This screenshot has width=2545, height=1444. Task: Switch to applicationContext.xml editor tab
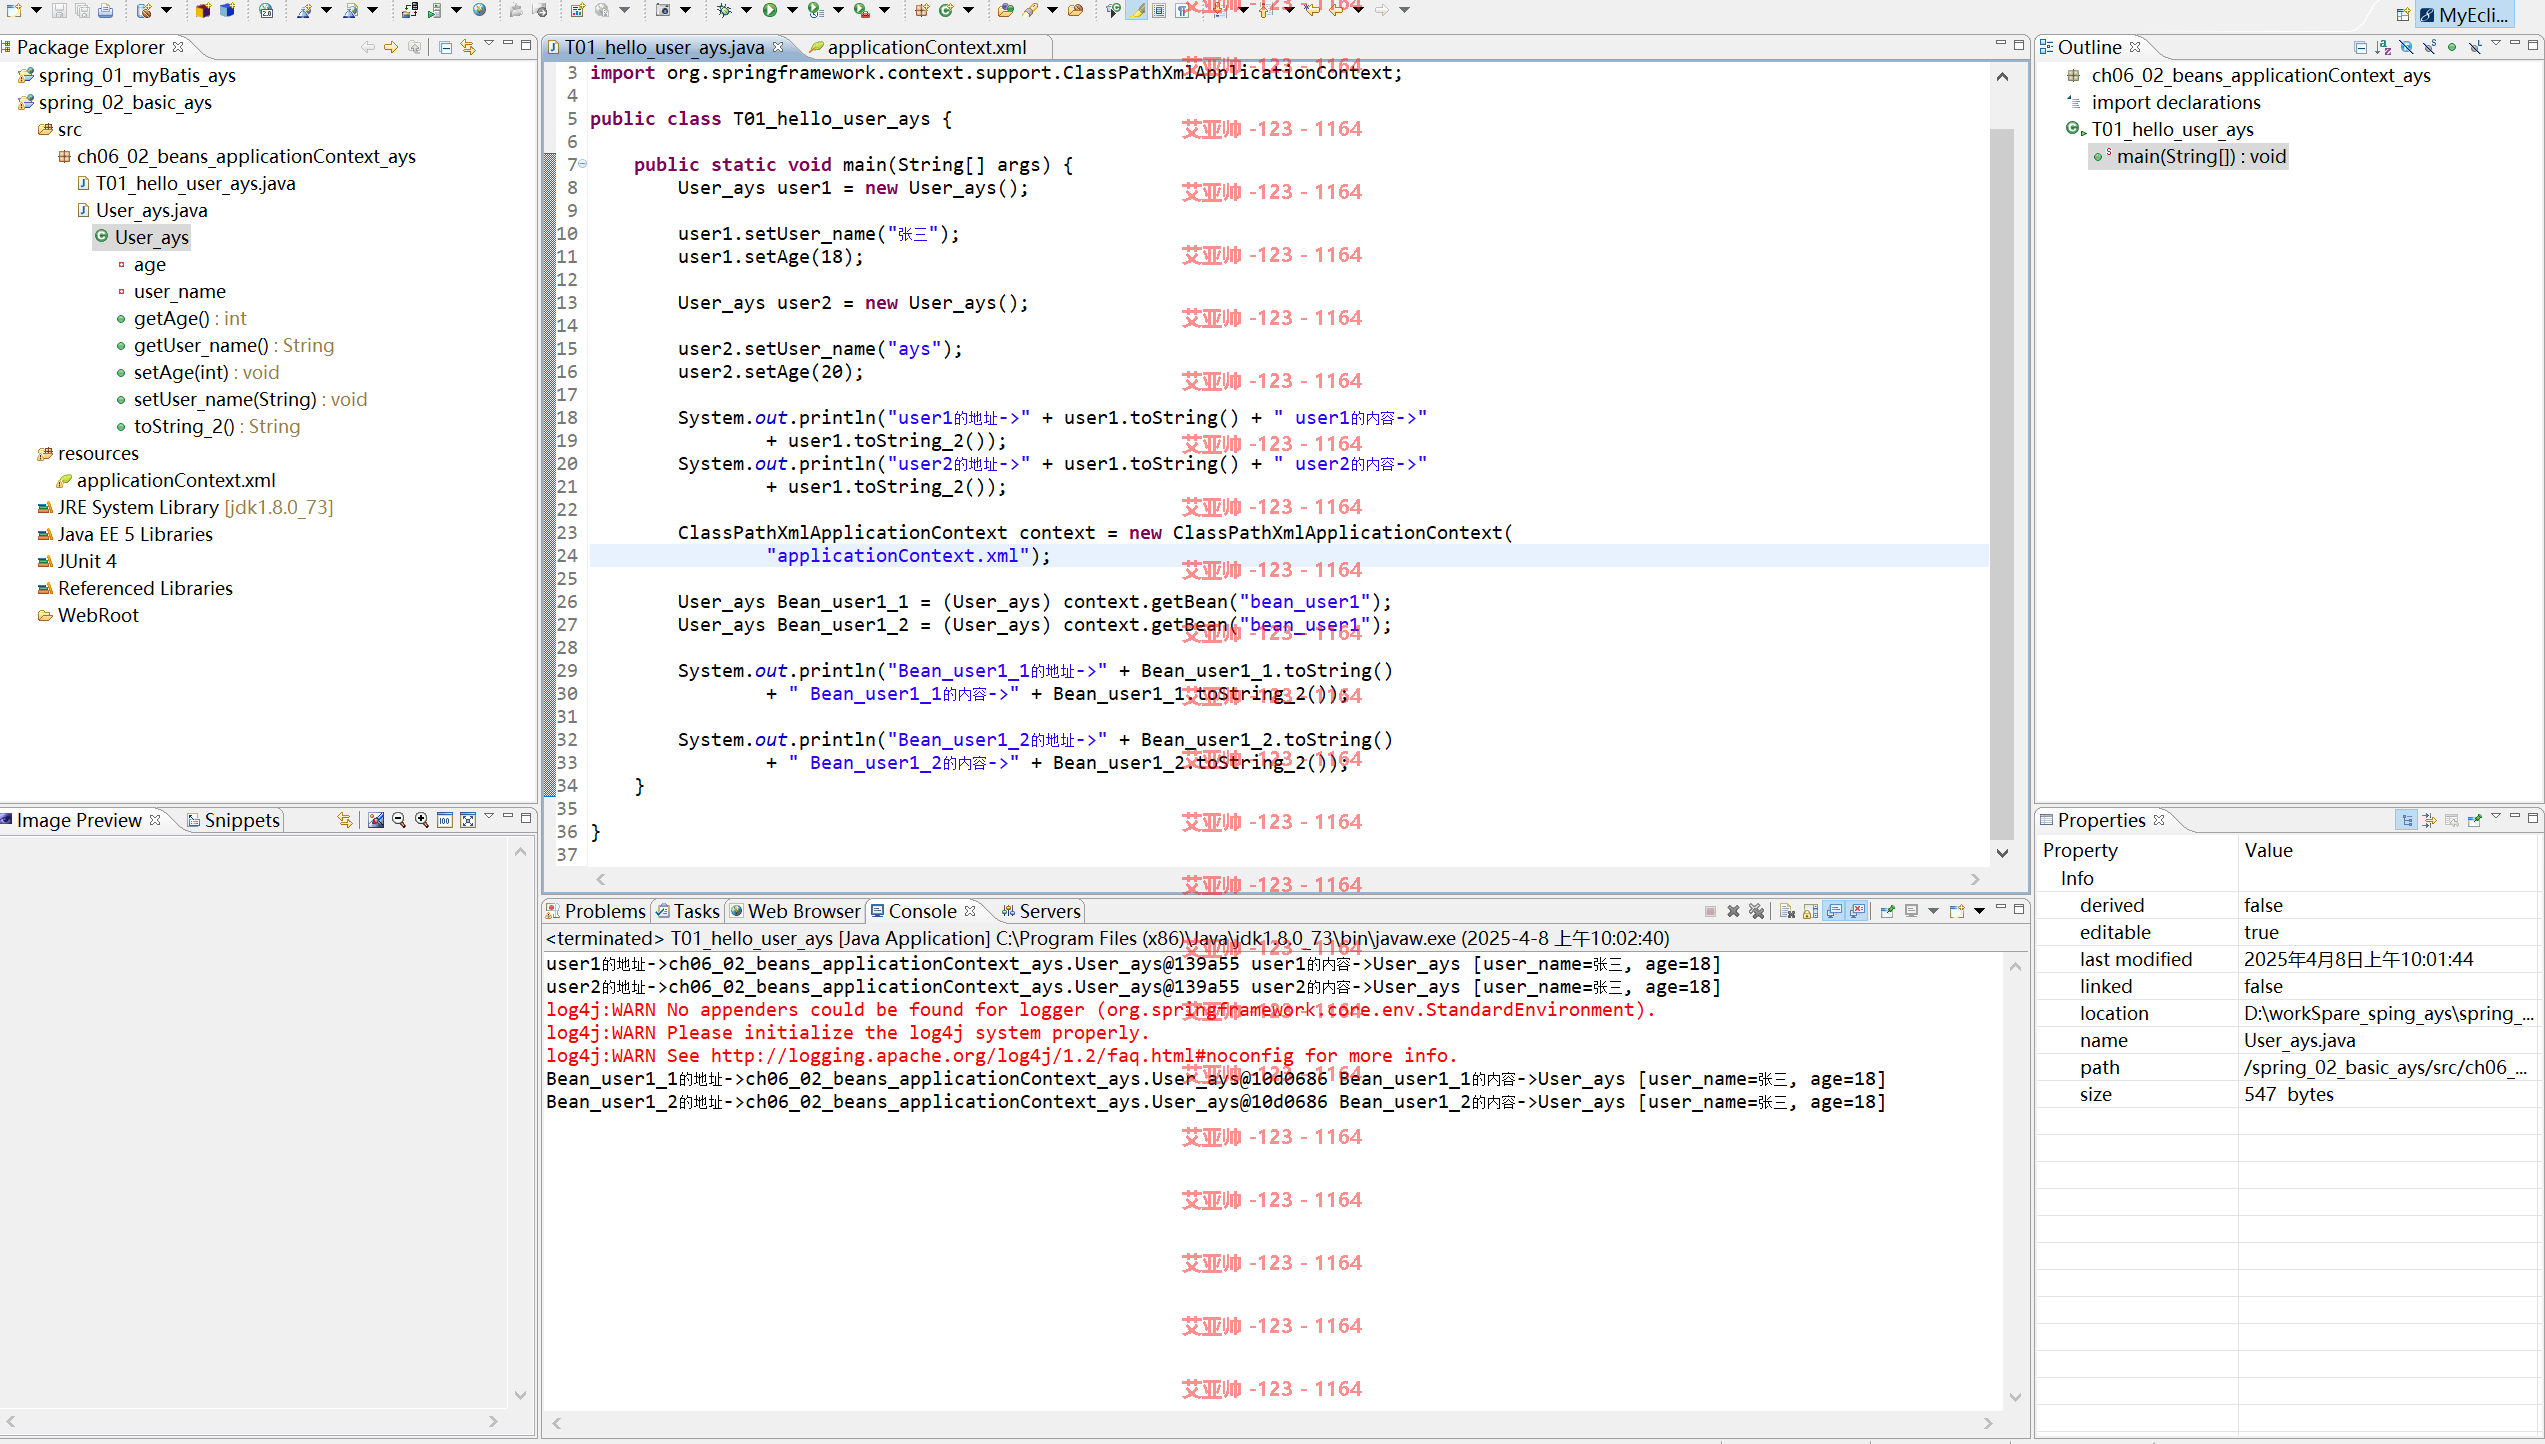coord(916,47)
